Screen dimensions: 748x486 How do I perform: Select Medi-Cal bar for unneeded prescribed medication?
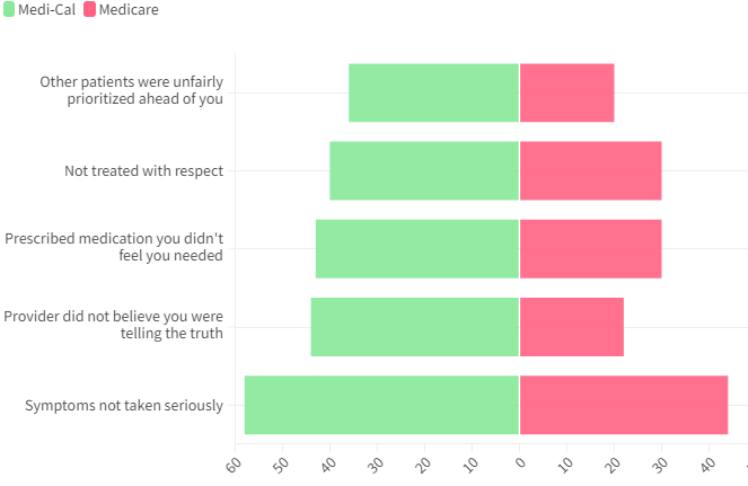[x=417, y=249]
